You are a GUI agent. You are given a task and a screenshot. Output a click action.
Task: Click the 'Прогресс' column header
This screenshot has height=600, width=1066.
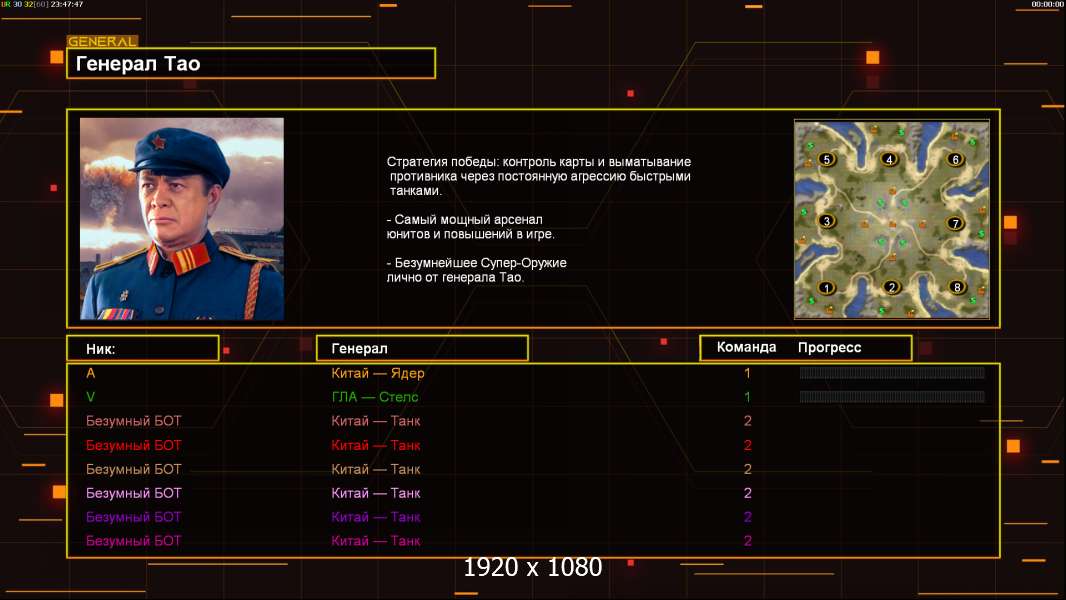click(829, 347)
